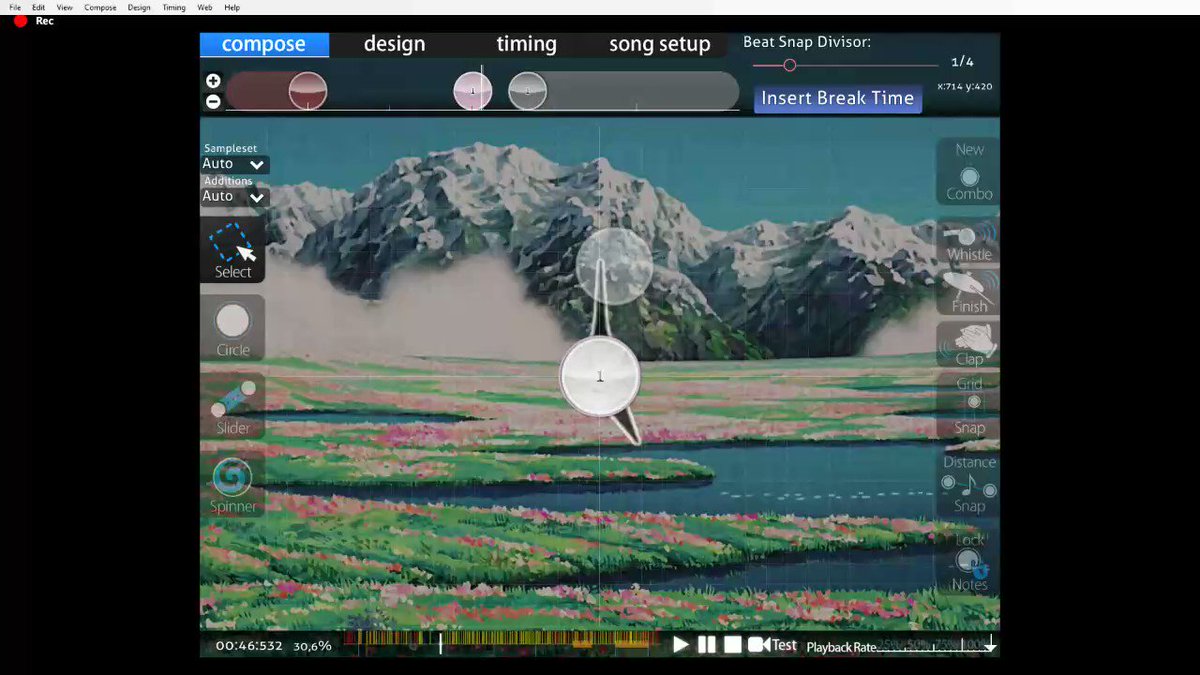Switch to the compose tab
This screenshot has width=1200, height=675.
point(264,44)
